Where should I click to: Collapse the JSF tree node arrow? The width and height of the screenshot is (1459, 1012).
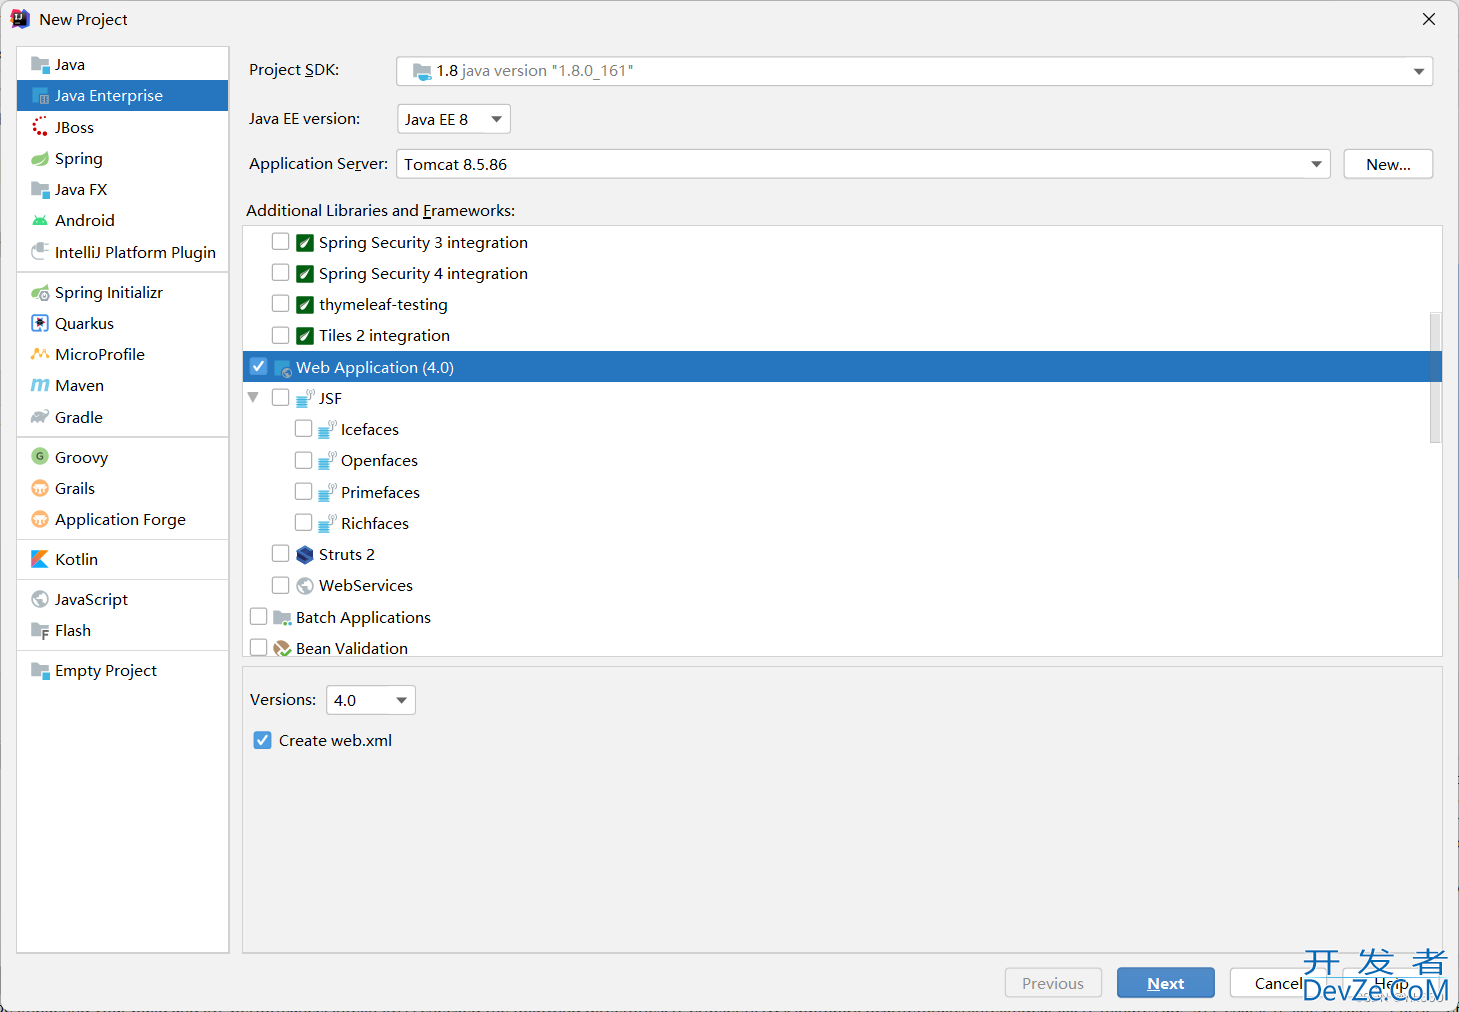254,398
